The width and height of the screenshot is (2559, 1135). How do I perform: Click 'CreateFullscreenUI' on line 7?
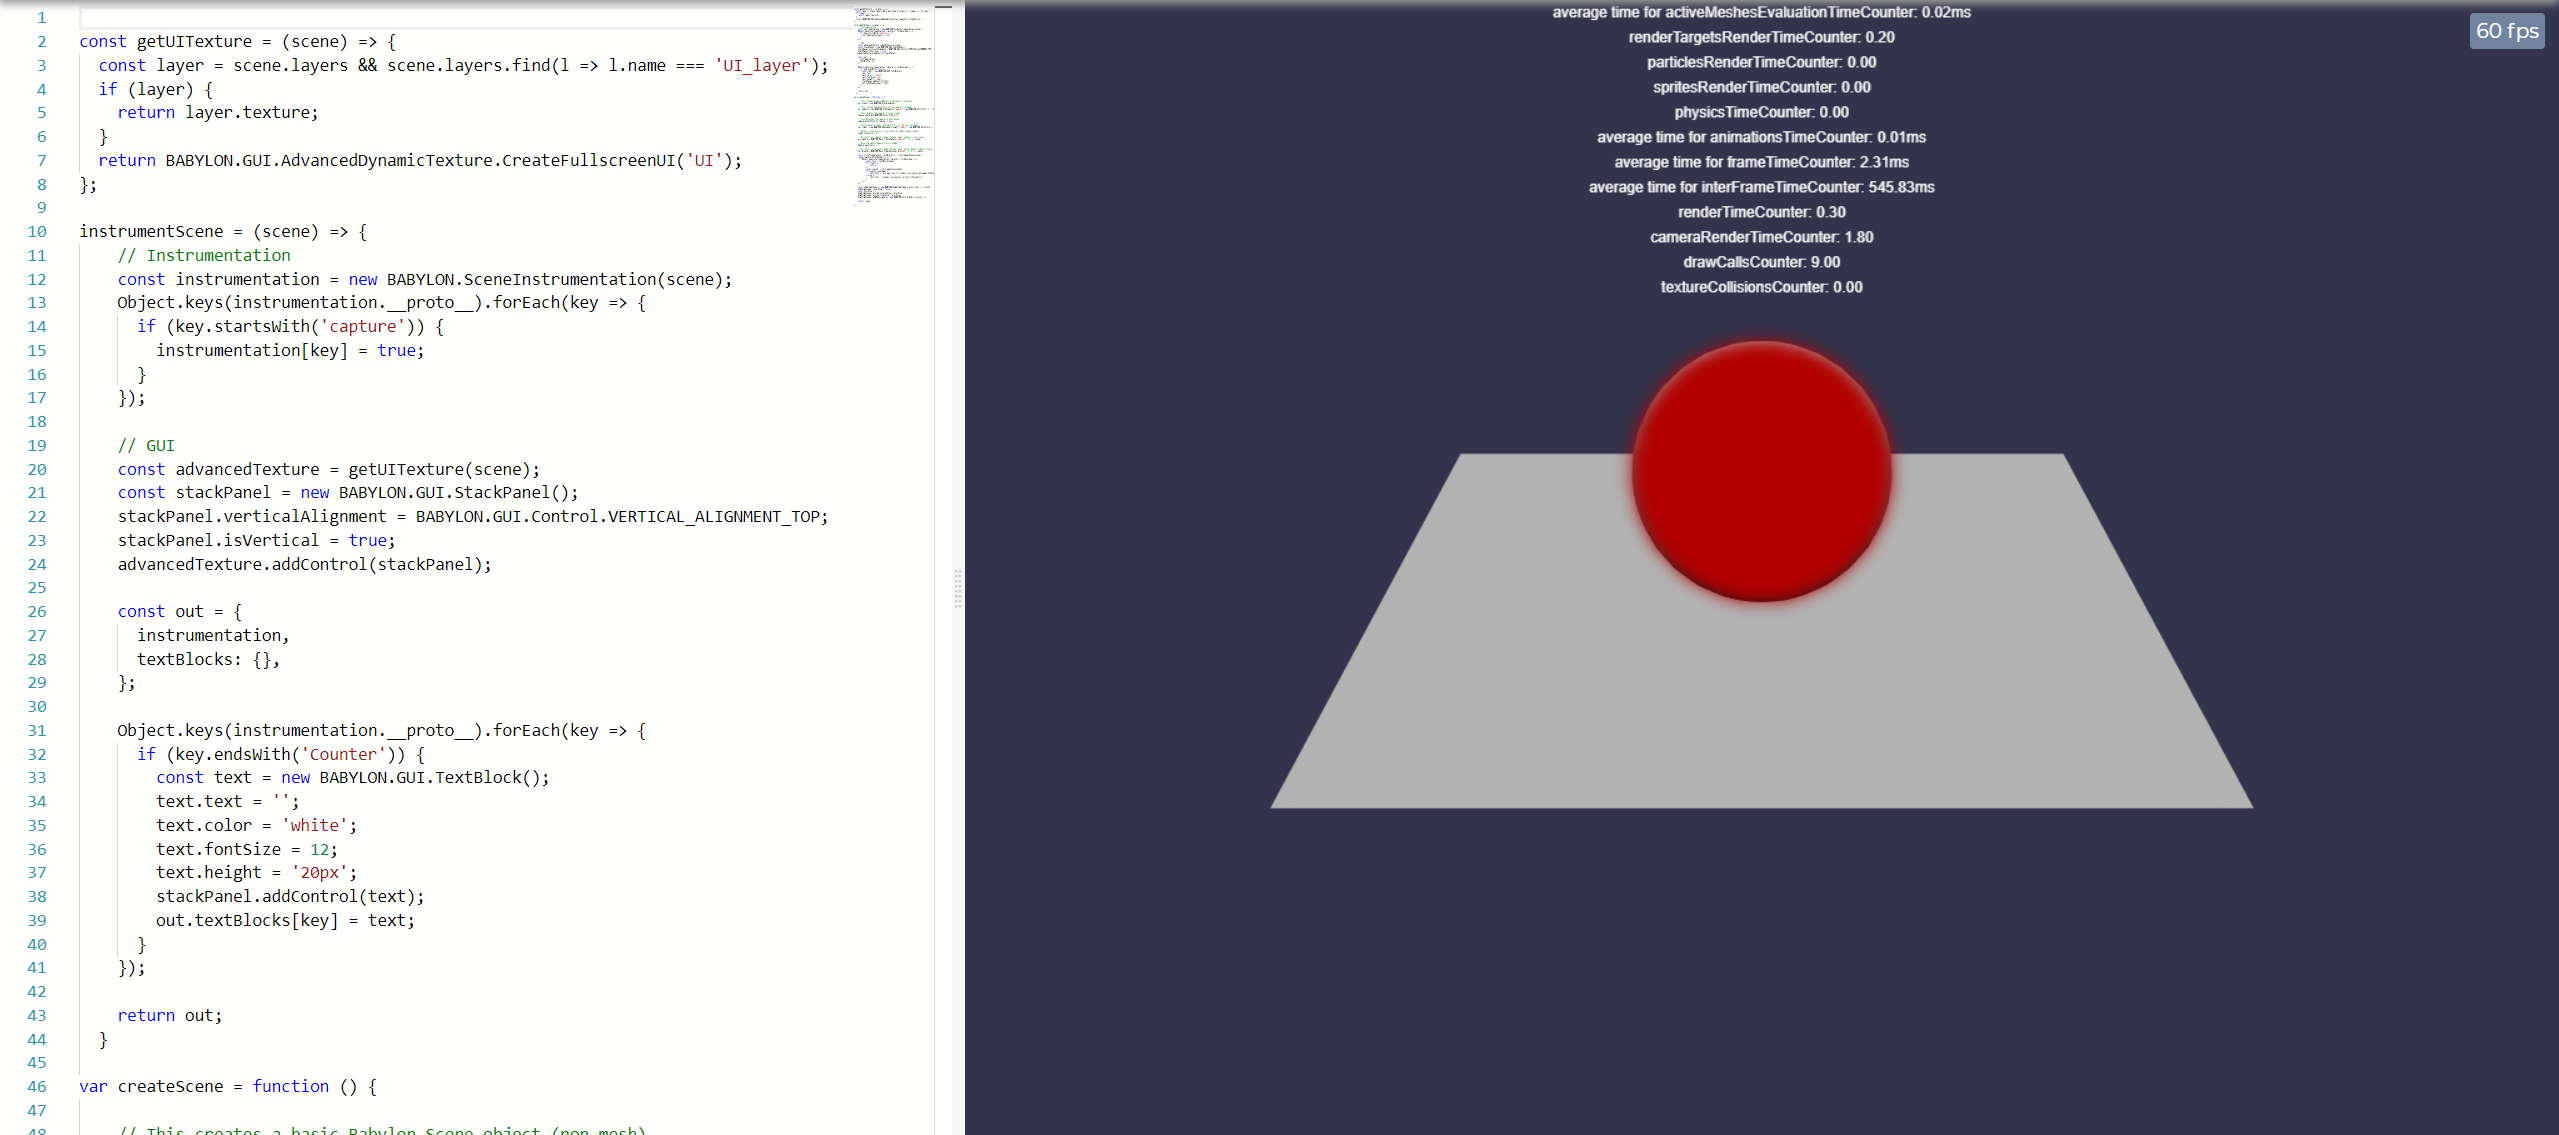(589, 160)
